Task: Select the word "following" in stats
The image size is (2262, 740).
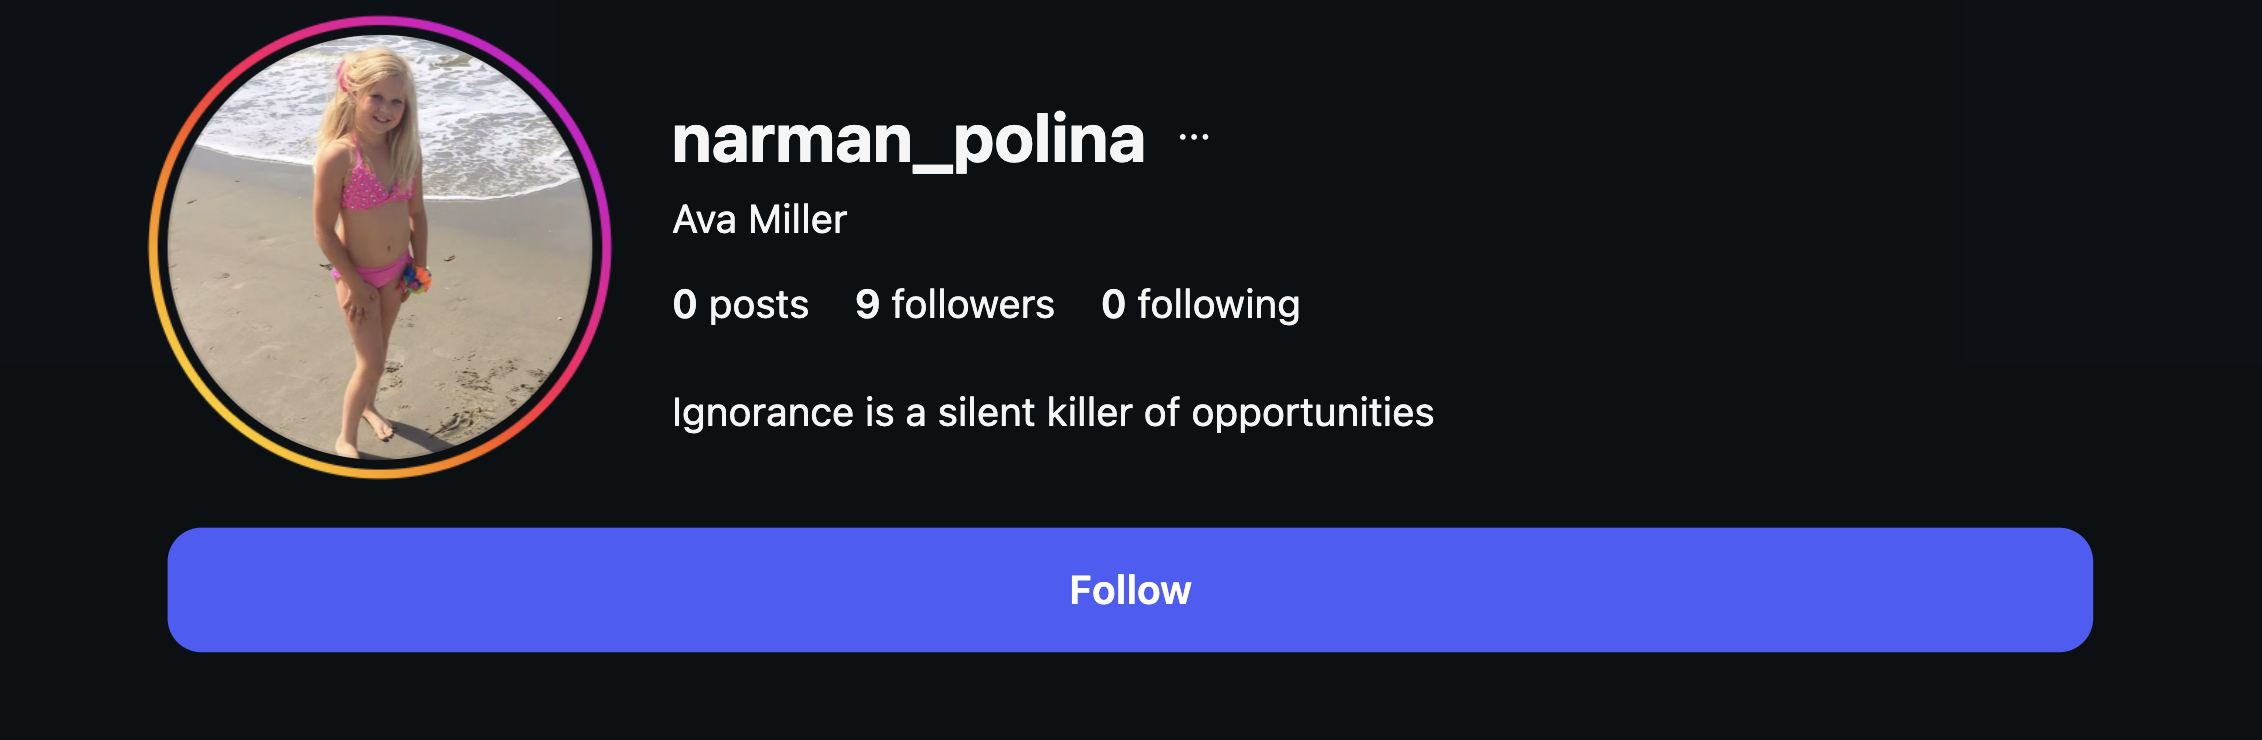Action: (x=1218, y=304)
